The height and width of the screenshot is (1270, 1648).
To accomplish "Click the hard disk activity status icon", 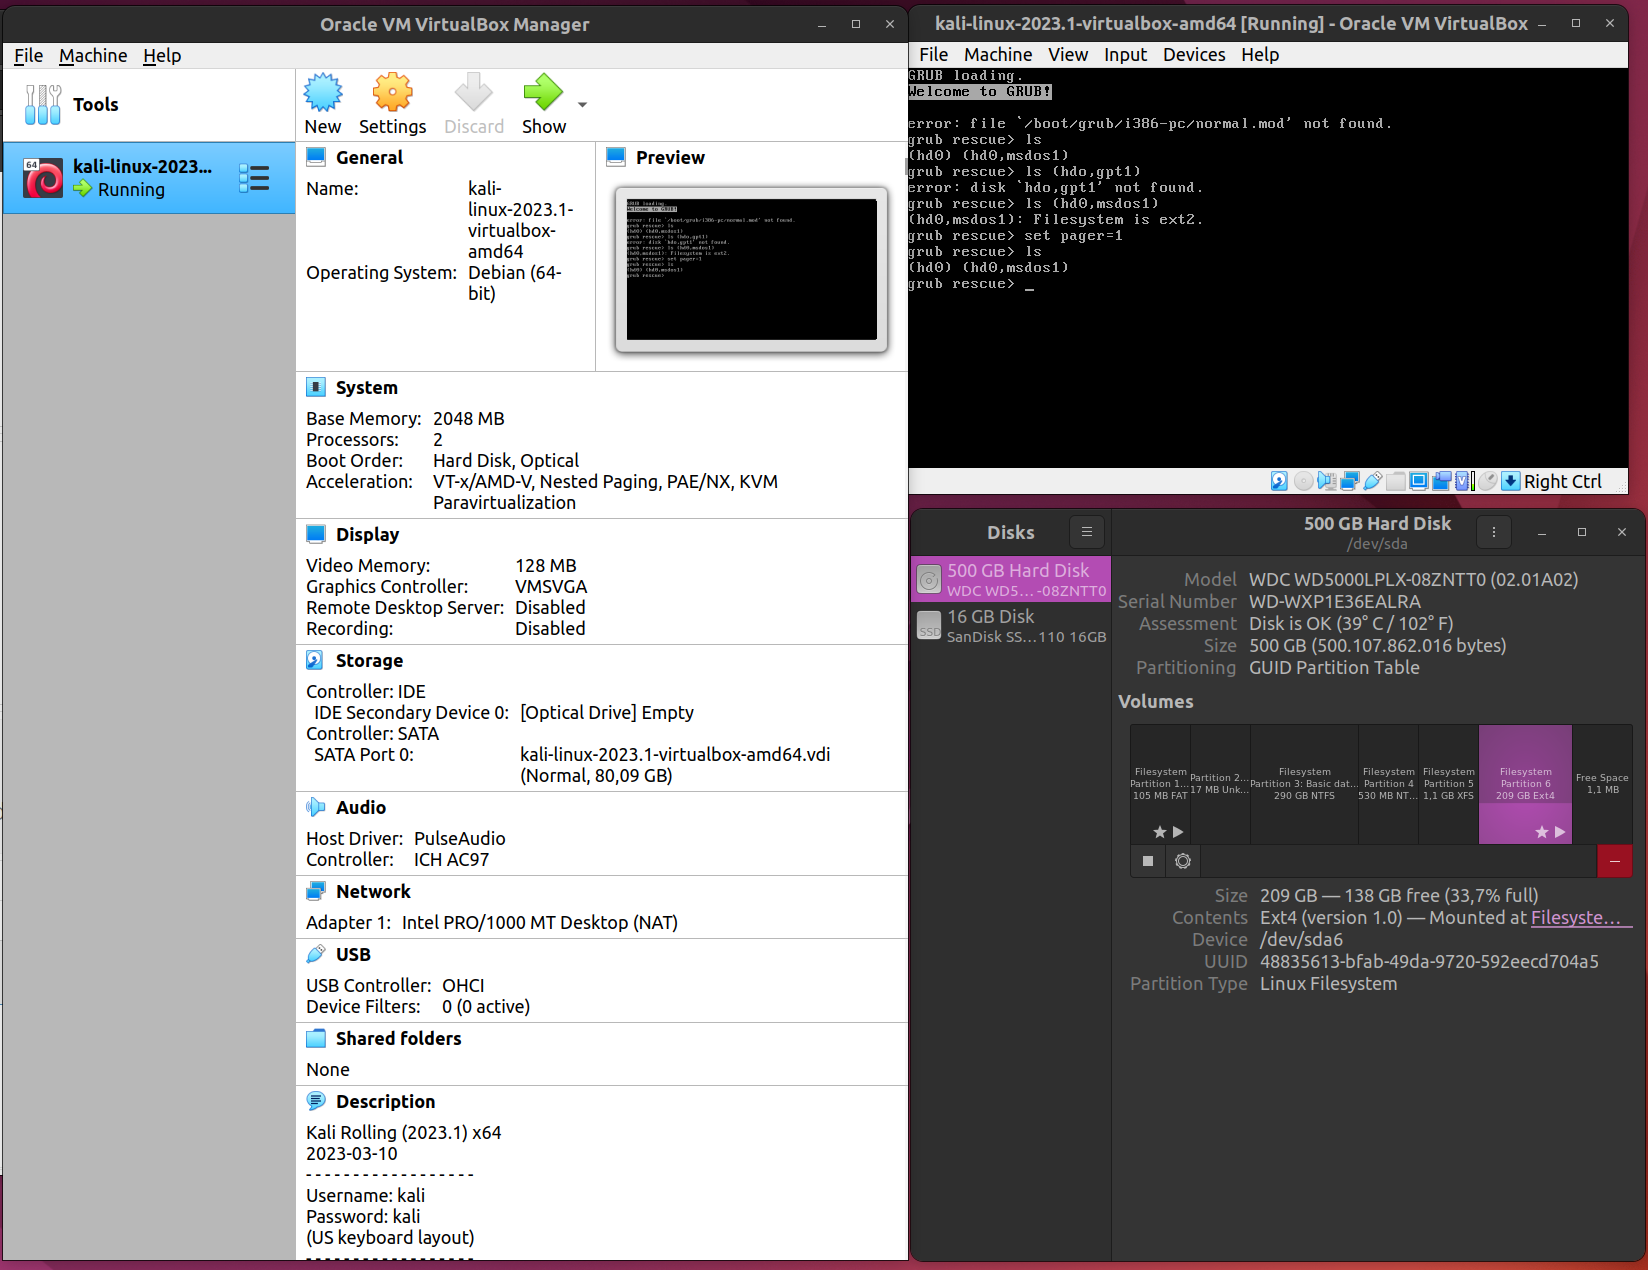I will point(1279,482).
